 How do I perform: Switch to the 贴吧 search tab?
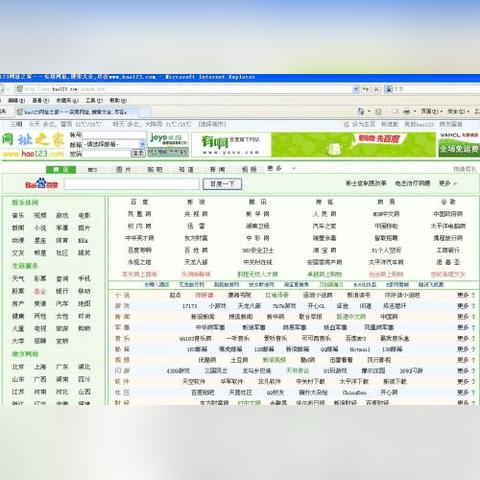[x=155, y=170]
